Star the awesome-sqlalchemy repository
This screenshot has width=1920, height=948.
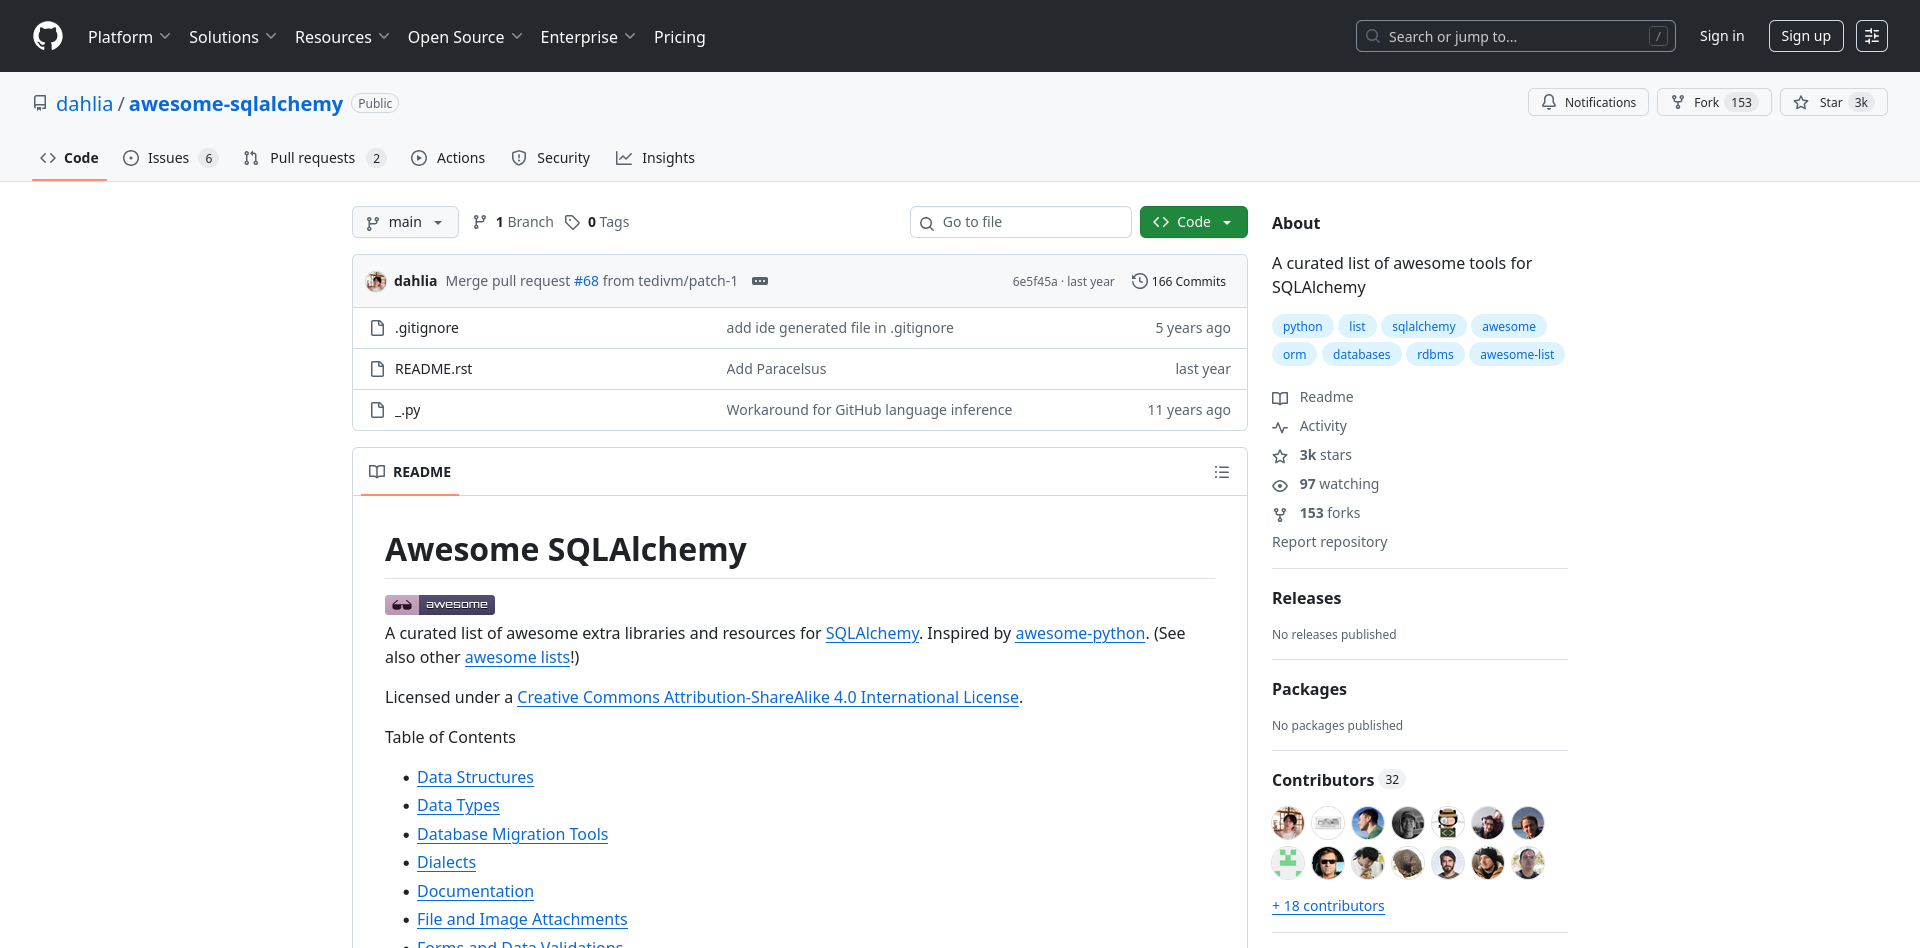click(1832, 102)
